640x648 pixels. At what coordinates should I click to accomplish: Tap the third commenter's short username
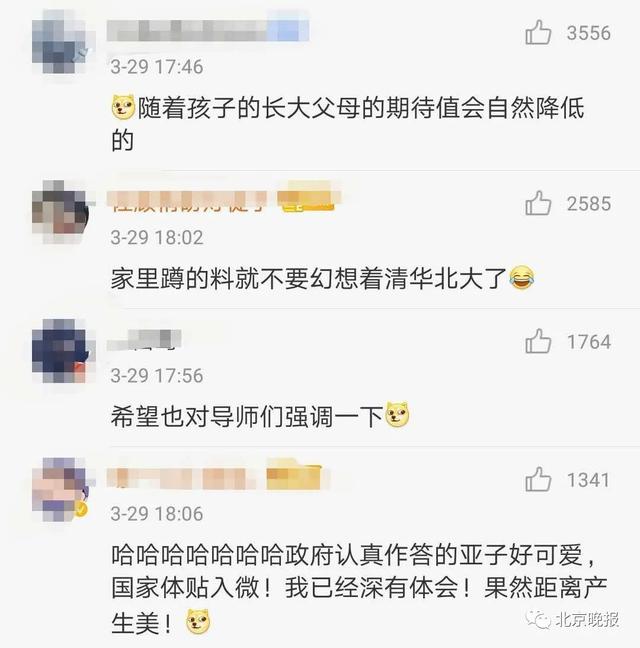pos(144,340)
